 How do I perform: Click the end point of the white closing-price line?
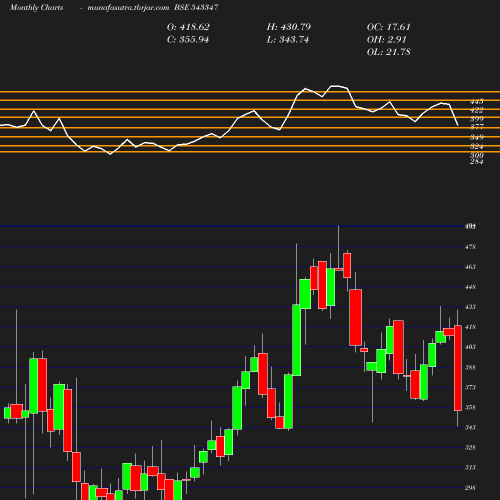[458, 125]
